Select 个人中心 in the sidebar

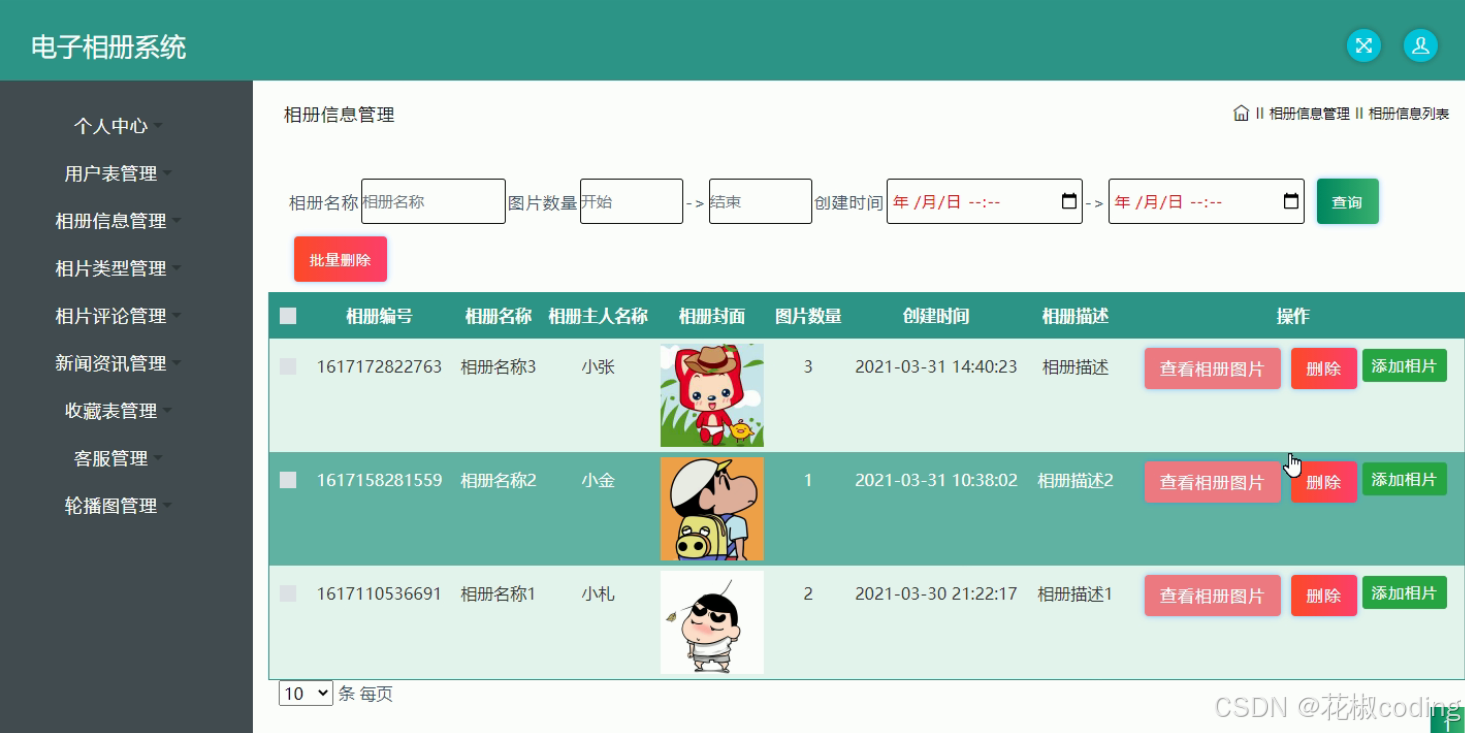[x=110, y=125]
